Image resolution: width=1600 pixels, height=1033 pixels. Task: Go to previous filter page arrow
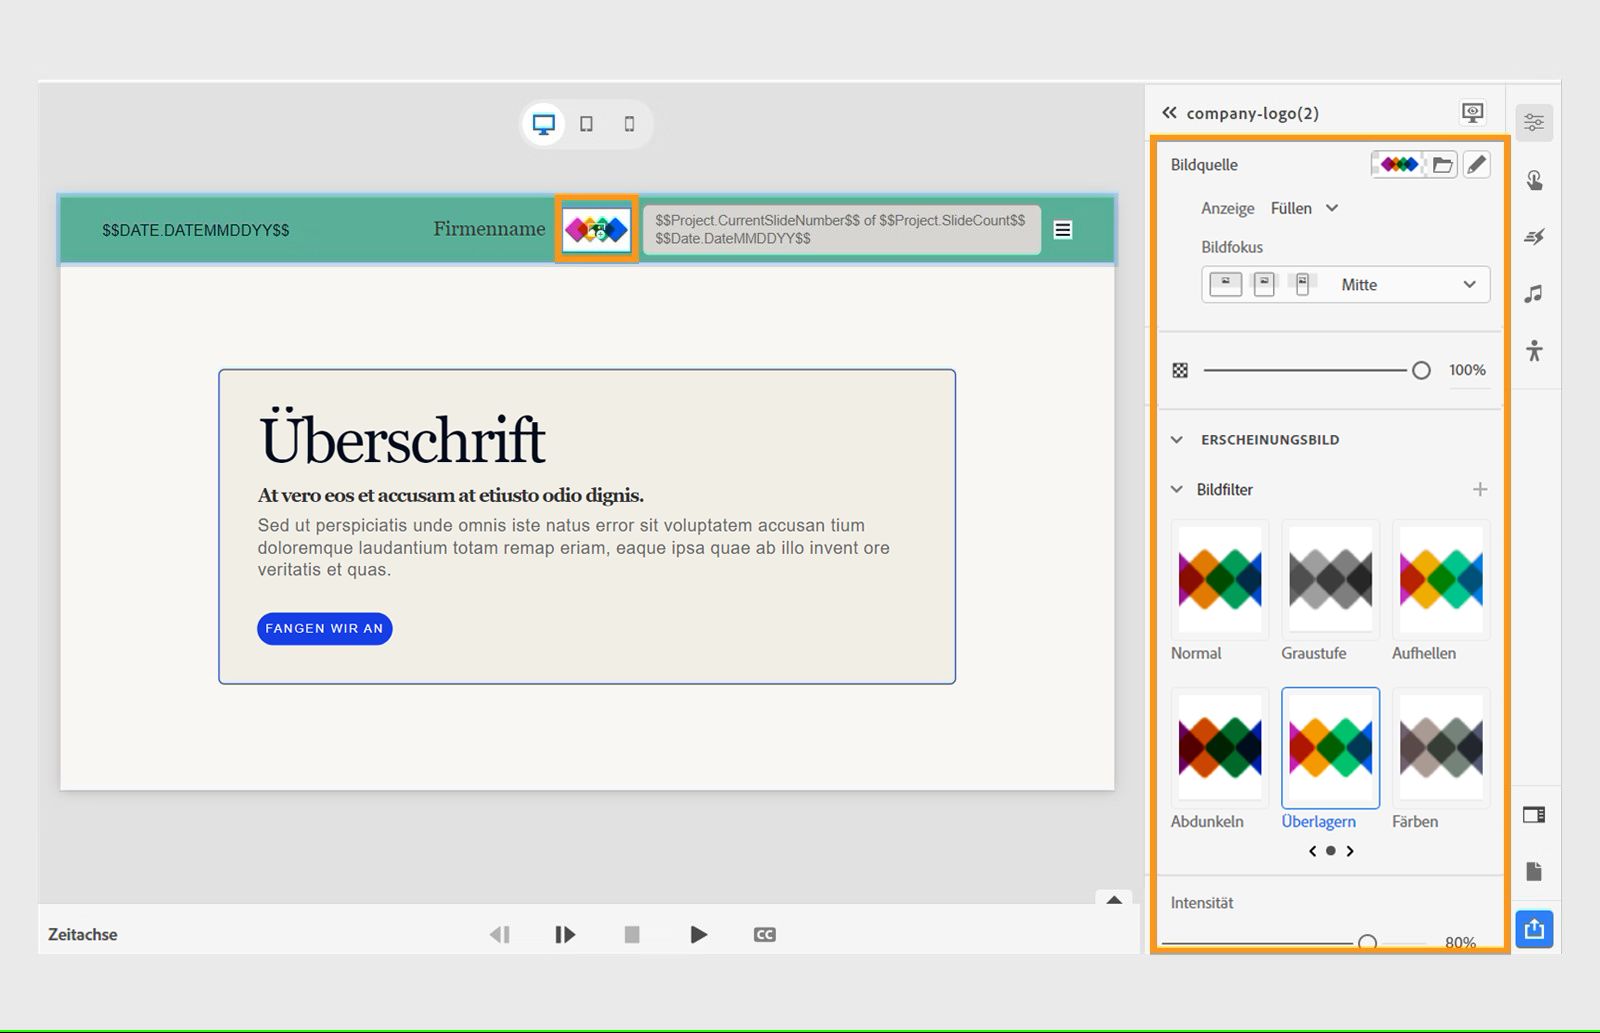click(x=1313, y=851)
